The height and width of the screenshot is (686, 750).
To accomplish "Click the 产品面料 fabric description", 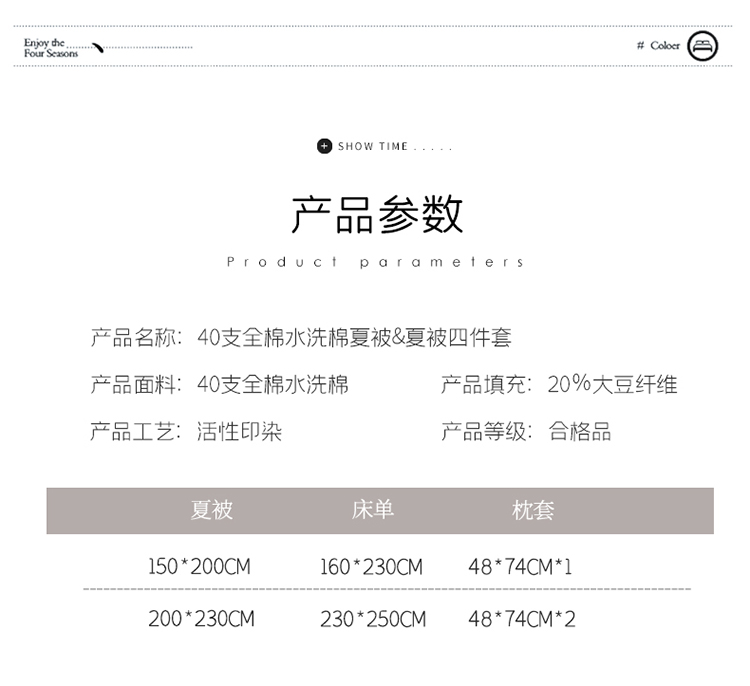I will point(219,384).
